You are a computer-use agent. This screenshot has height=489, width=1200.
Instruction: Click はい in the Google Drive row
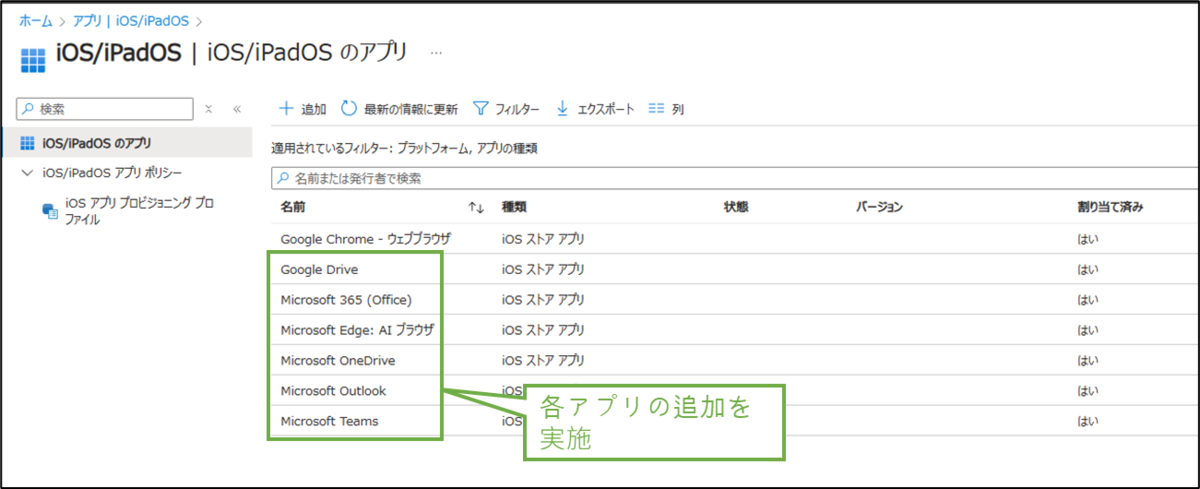coord(1087,269)
